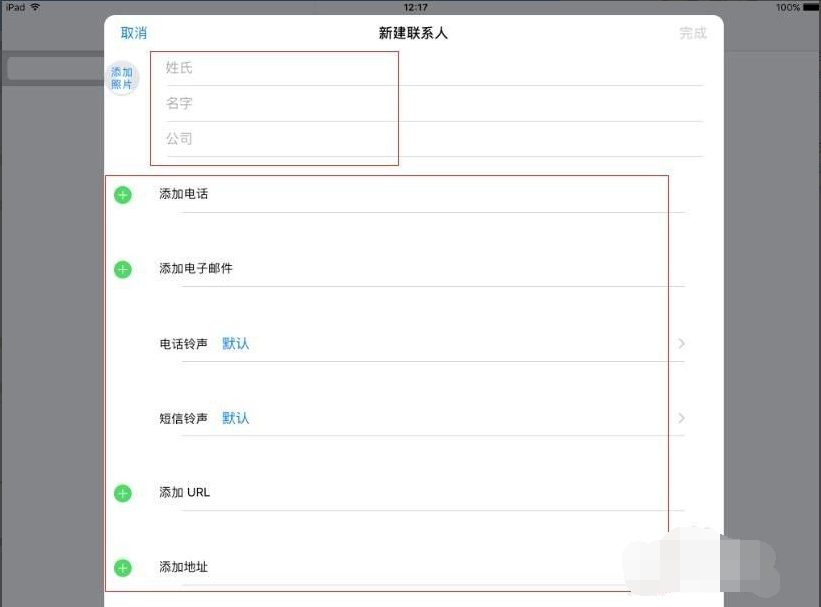Tap 取消 to cancel contact creation

[x=133, y=32]
